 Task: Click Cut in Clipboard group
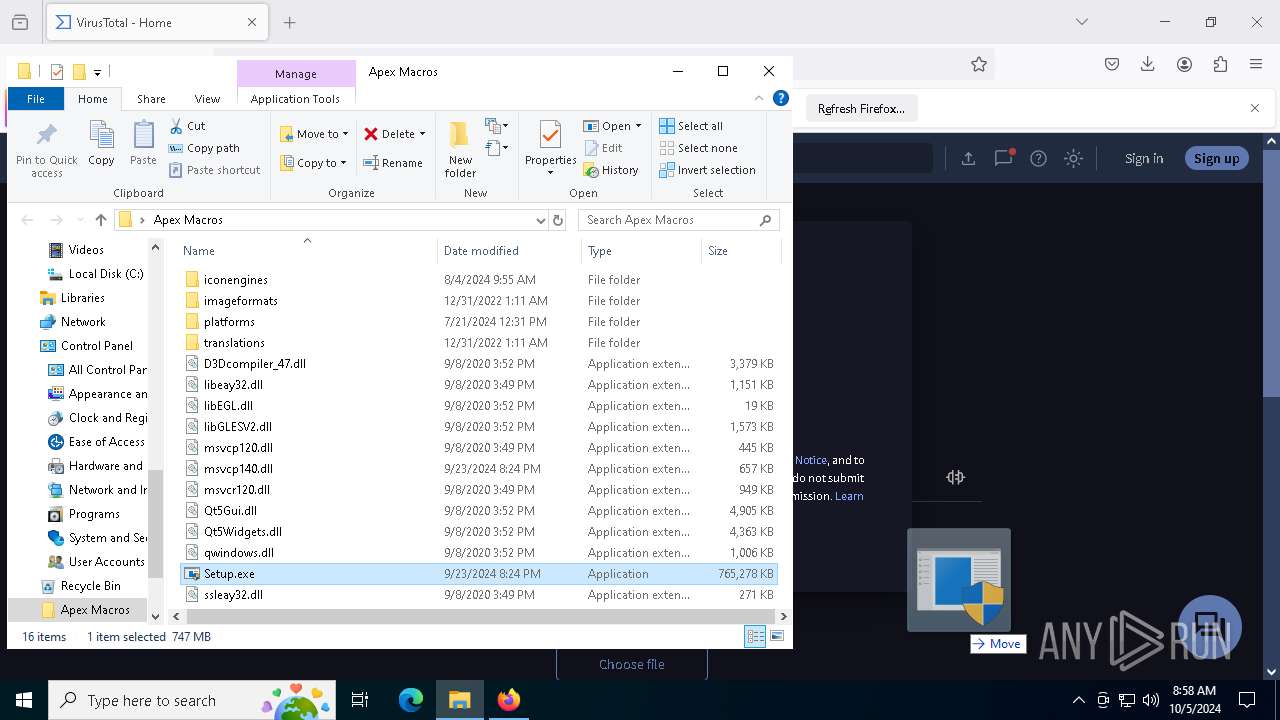click(187, 126)
